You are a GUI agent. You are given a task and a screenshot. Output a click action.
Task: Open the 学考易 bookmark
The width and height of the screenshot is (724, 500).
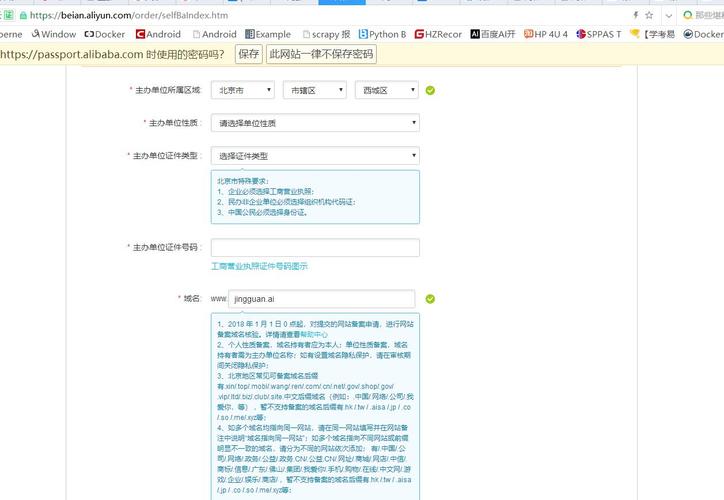[653, 34]
